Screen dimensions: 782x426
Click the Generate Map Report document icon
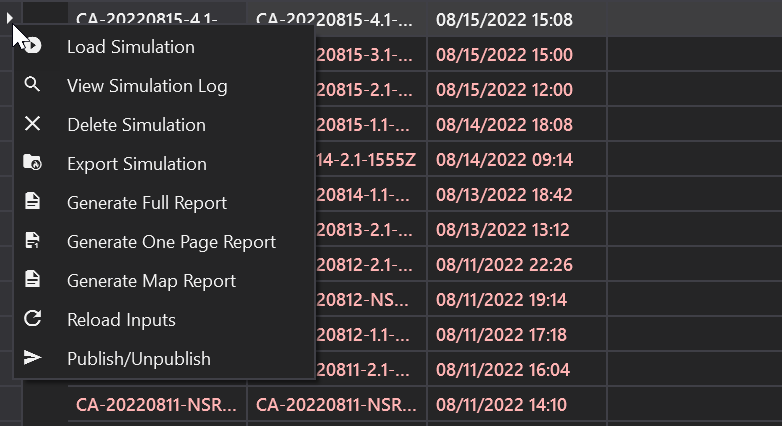[x=33, y=281]
